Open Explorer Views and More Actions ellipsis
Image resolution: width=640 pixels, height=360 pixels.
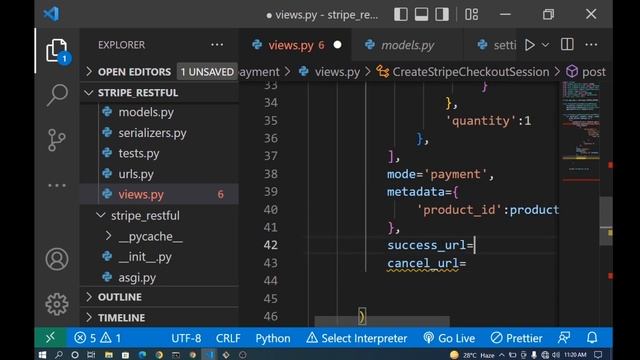tap(217, 44)
